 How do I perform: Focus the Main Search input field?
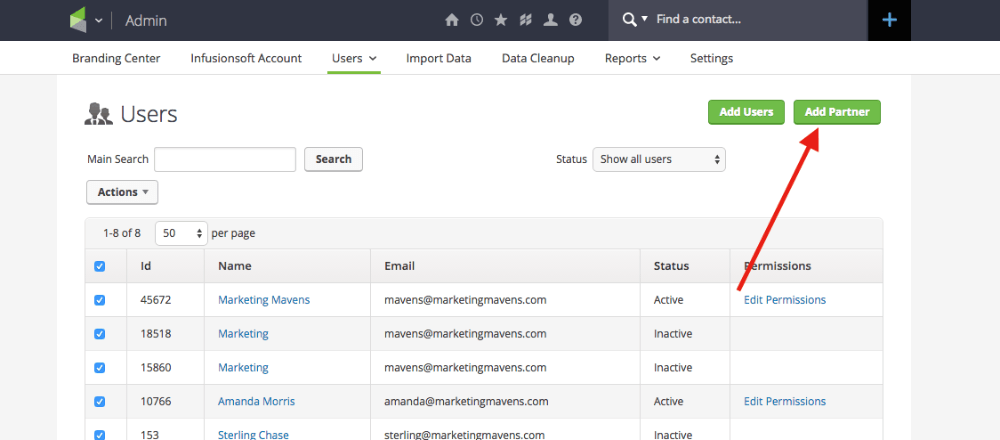tap(225, 159)
